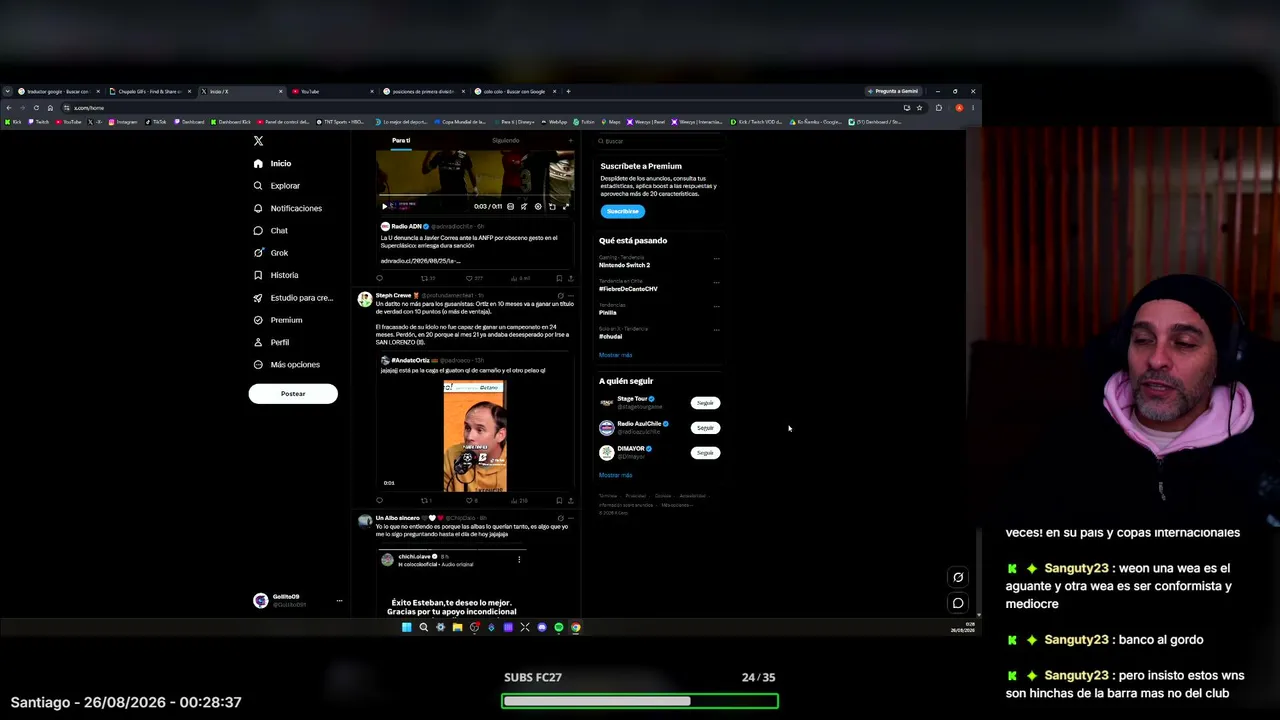The image size is (1280, 720).
Task: Launch Grok from the sidebar
Action: [x=271, y=253]
